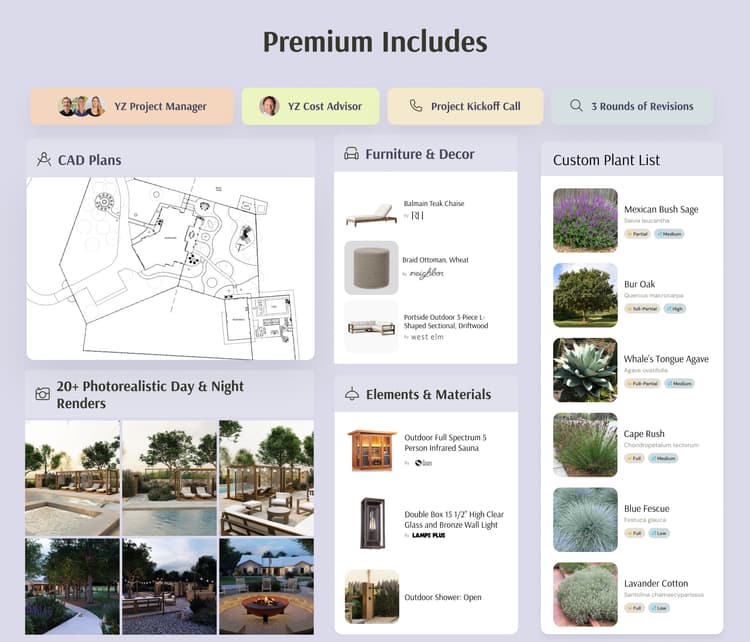Select the 3 Rounds of Revisions badge
750x642 pixels.
[x=632, y=106]
